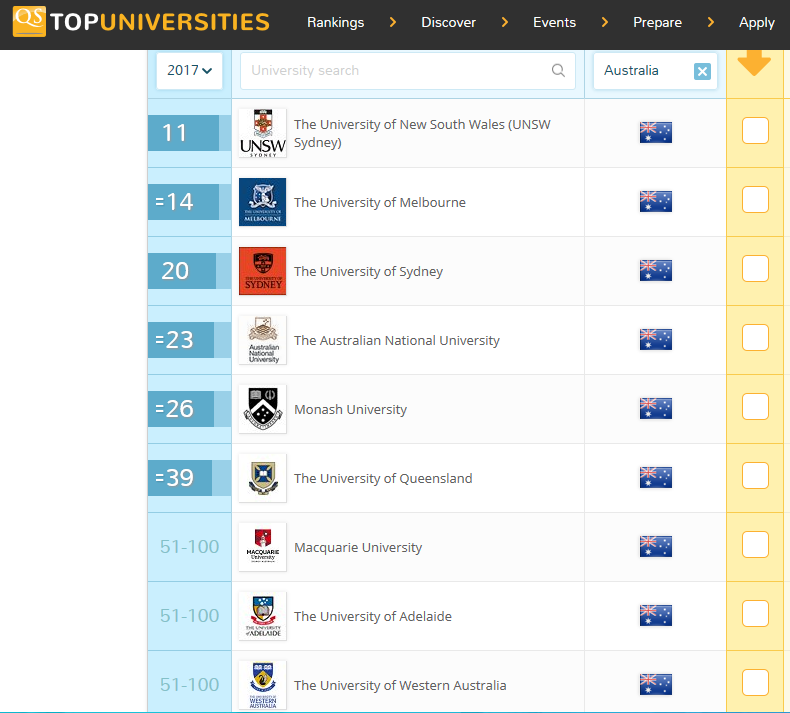Open The University of Adelaide link
This screenshot has height=713, width=790.
tap(373, 617)
